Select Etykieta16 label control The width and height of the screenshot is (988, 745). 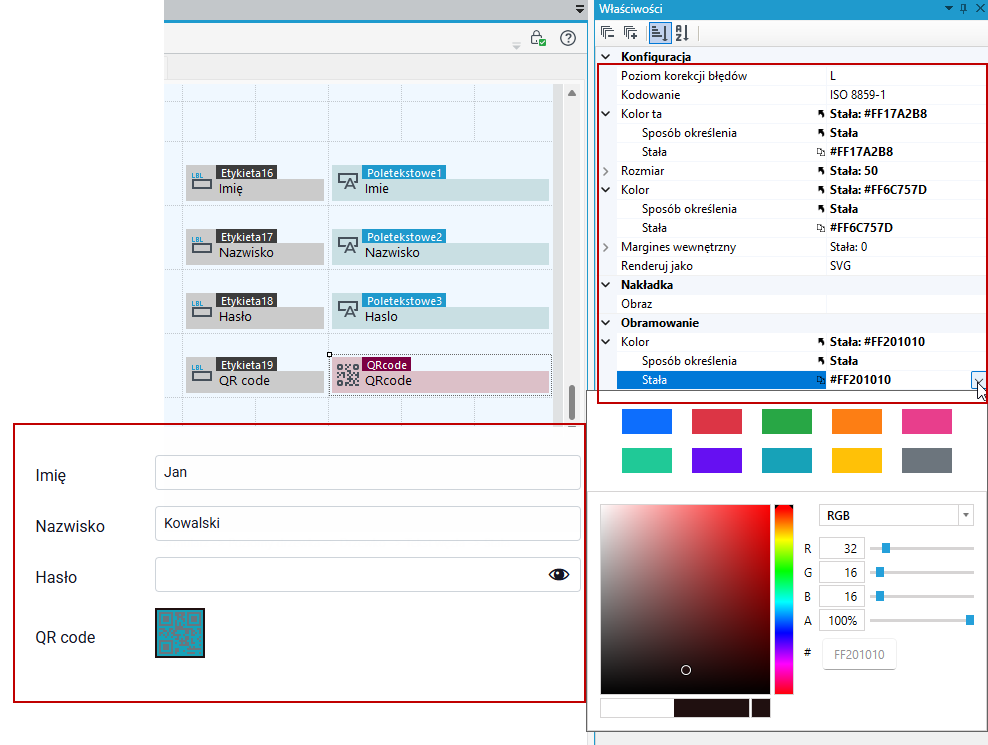[255, 183]
